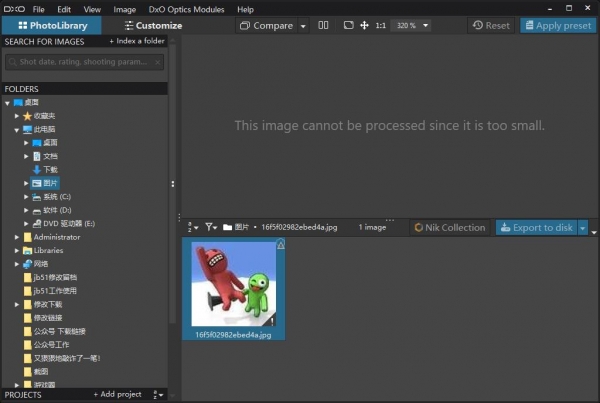Open the image filter funnel dropdown
The image size is (600, 403).
click(x=211, y=227)
